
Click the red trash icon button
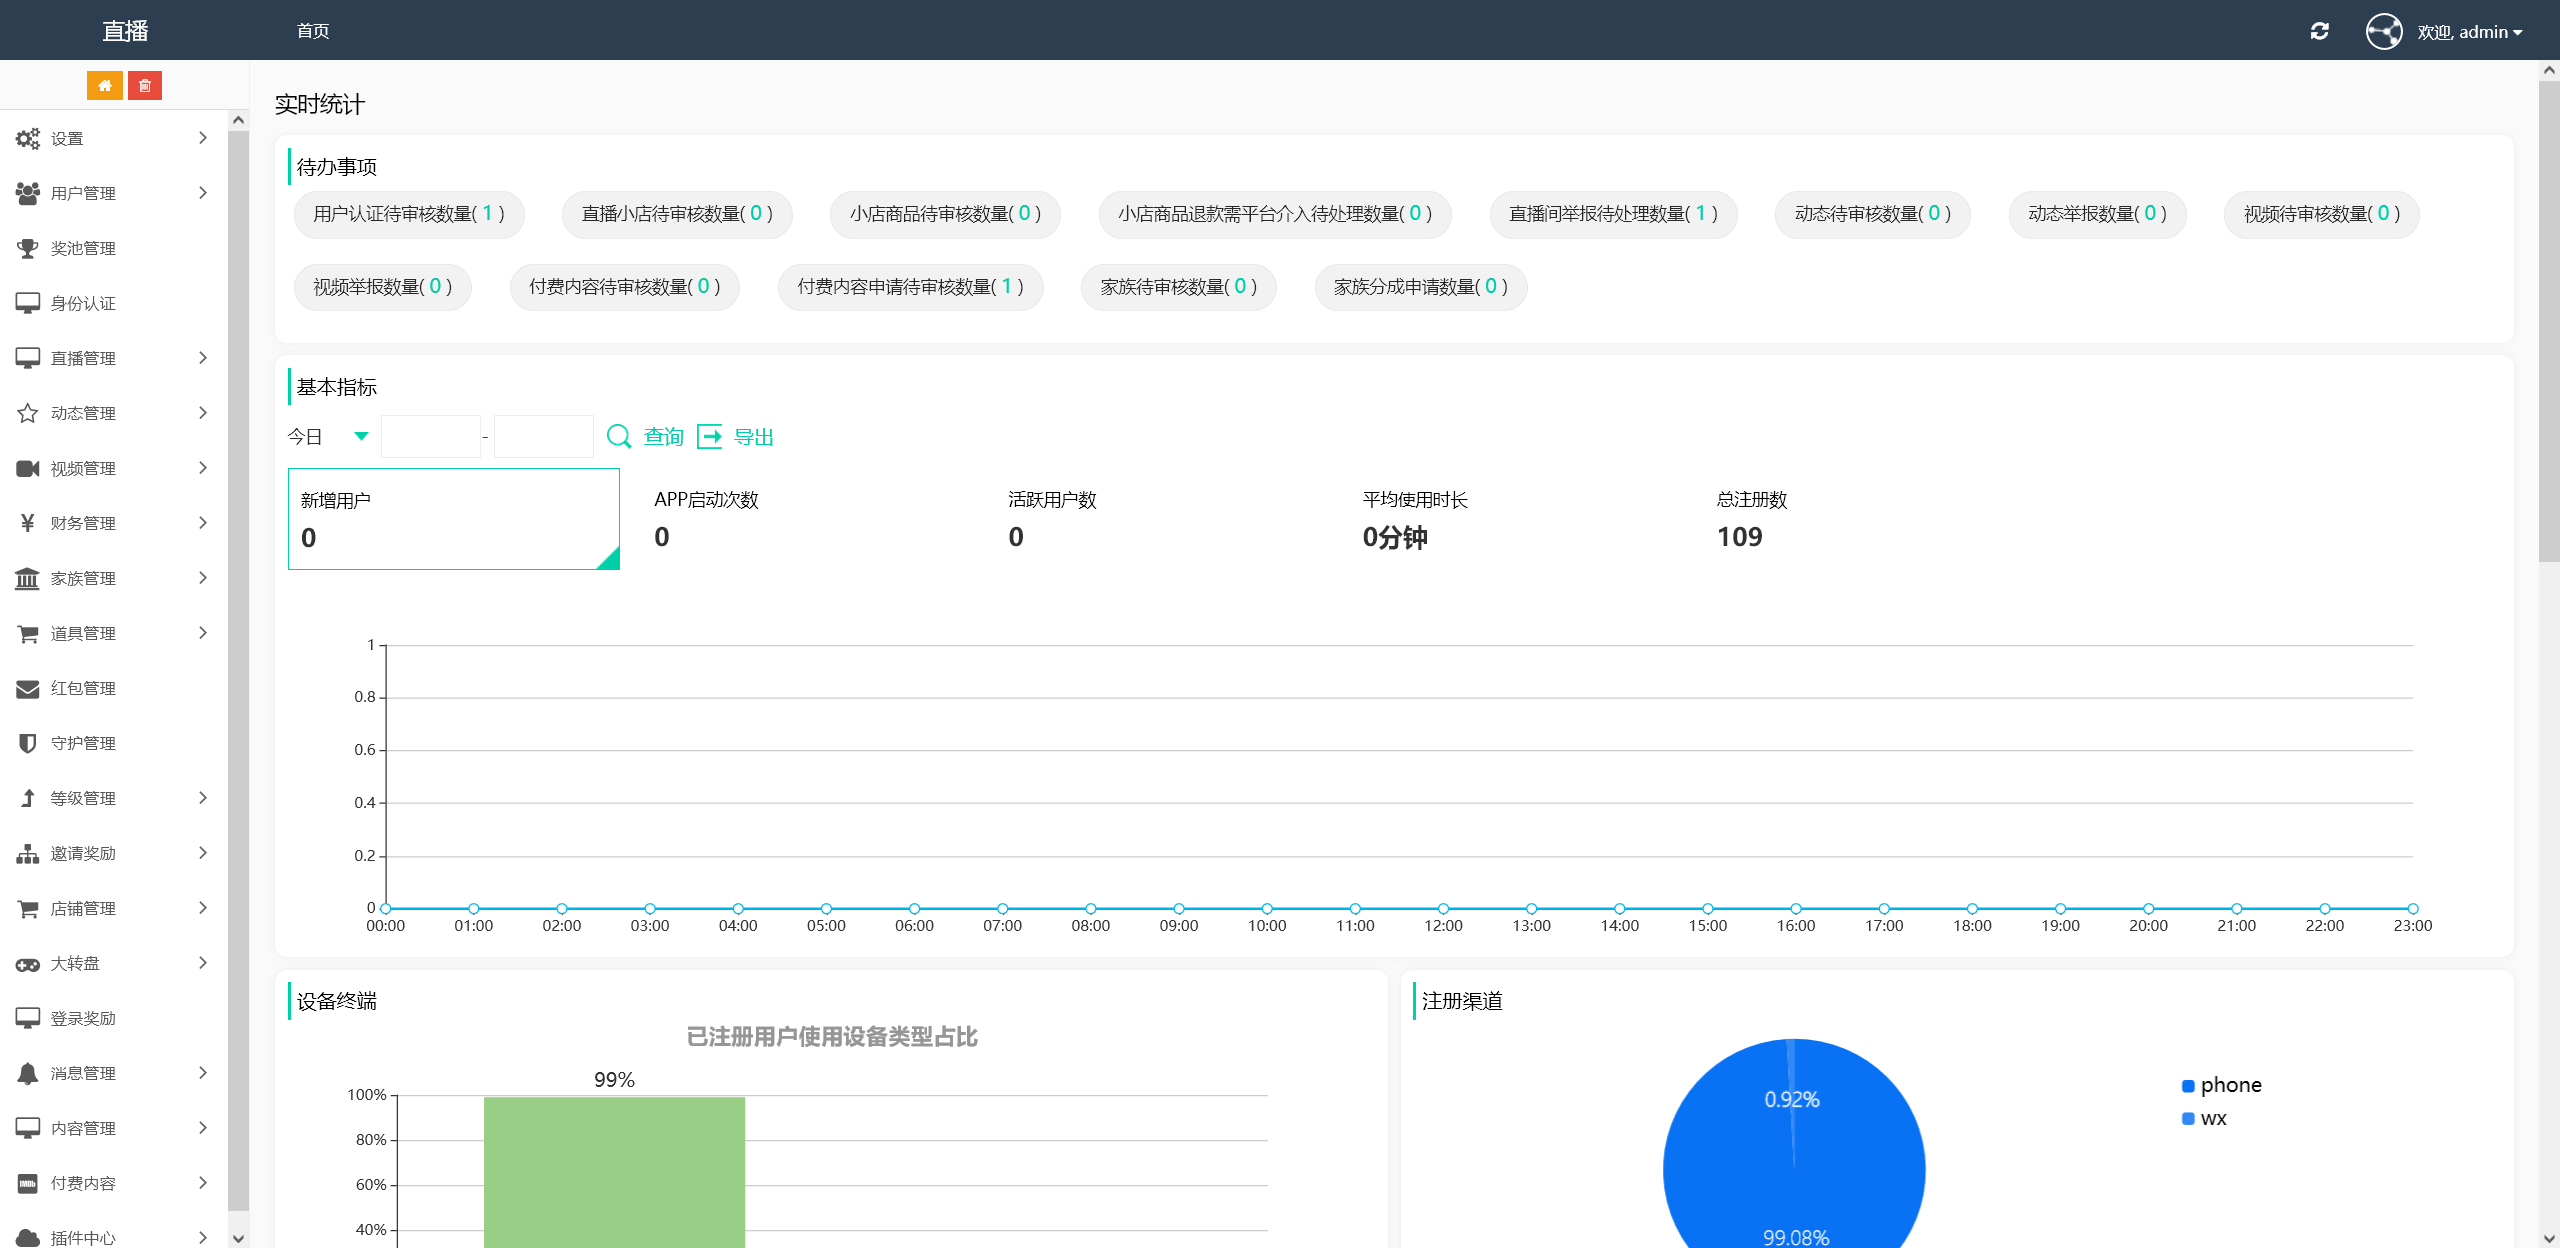[x=145, y=86]
